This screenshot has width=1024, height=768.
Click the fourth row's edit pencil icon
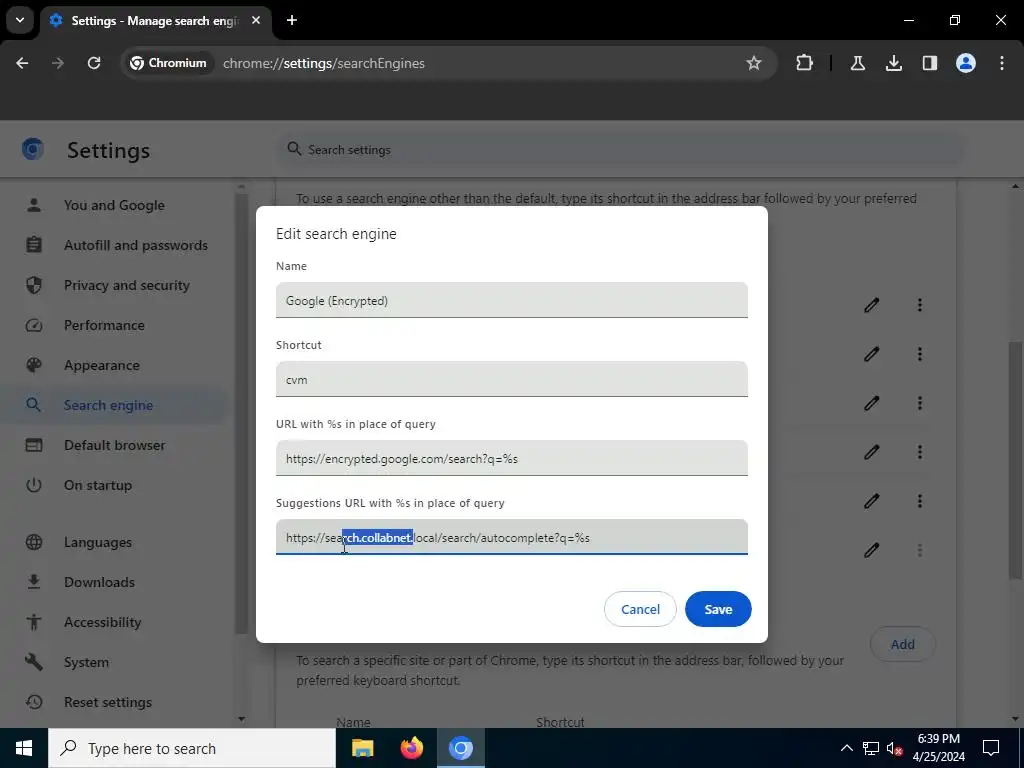click(x=871, y=452)
